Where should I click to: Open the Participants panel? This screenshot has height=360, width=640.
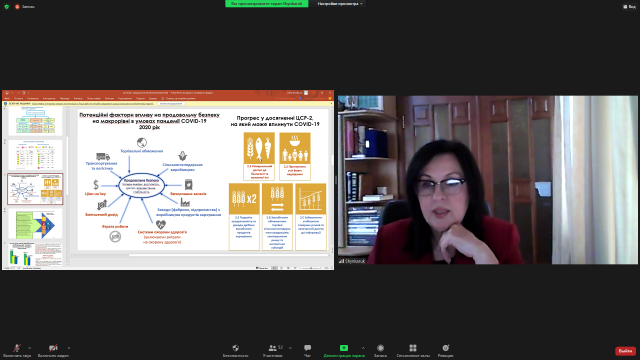[273, 350]
